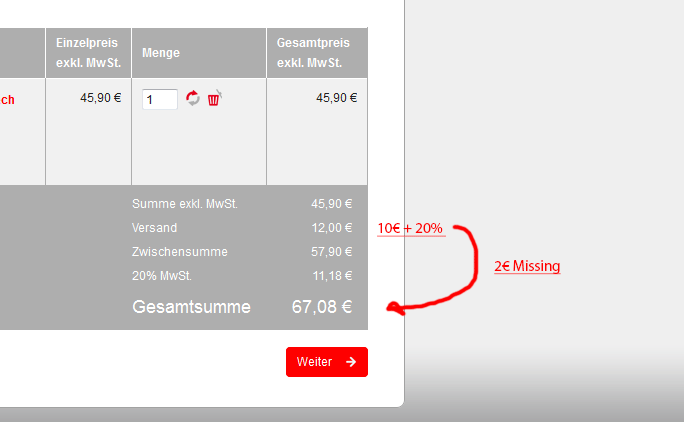Open the red product link ending in 'ch'

point(7,100)
